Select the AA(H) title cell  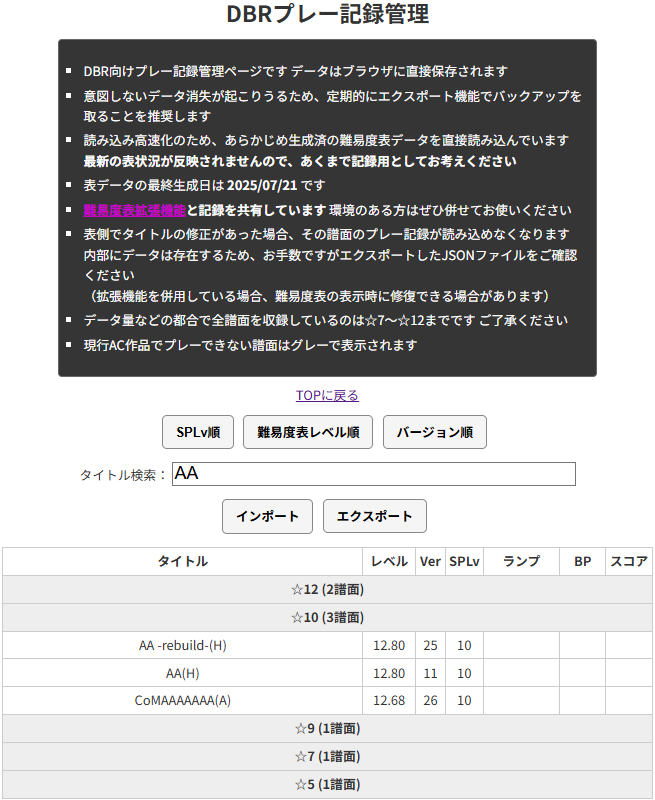(x=183, y=673)
